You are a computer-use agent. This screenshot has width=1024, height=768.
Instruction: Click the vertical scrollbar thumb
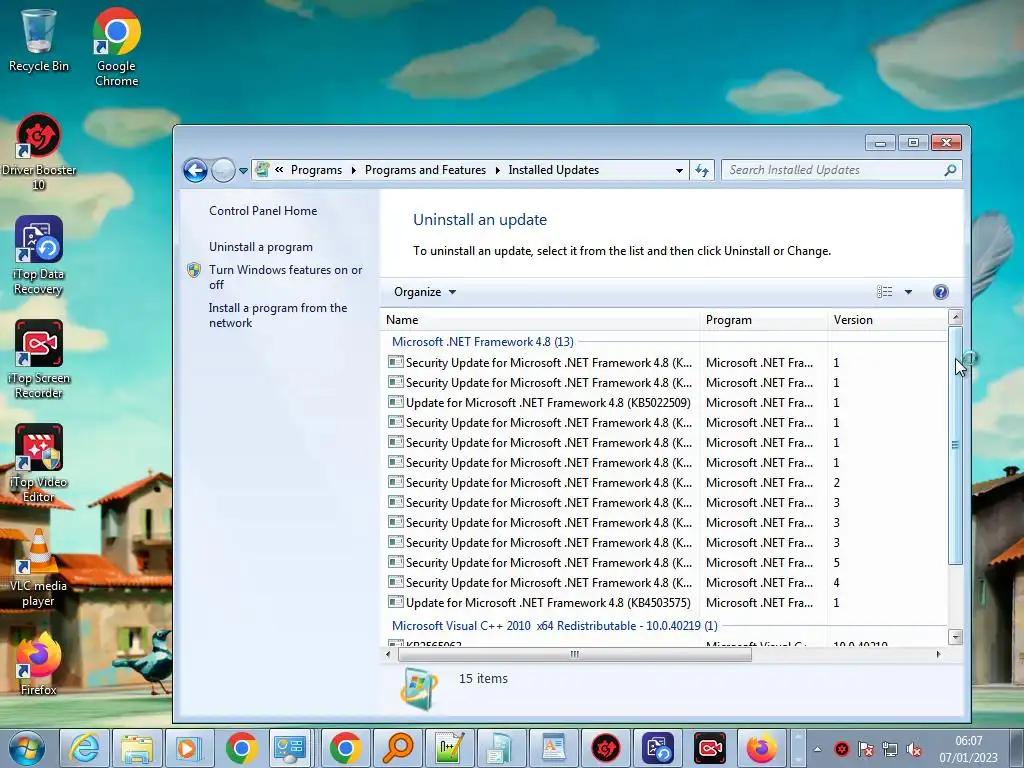pos(955,445)
